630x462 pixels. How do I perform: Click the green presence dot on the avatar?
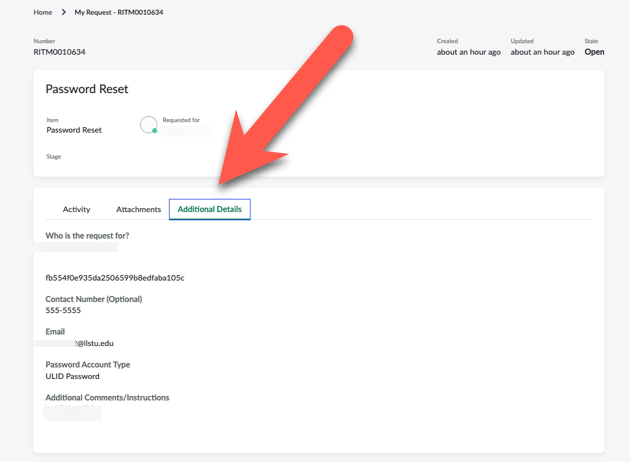154,131
